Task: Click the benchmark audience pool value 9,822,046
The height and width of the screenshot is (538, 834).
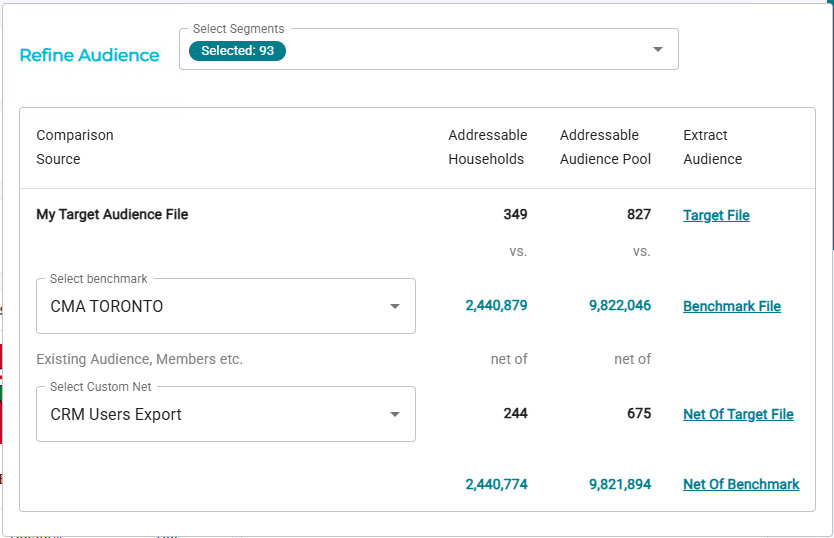Action: pyautogui.click(x=620, y=306)
